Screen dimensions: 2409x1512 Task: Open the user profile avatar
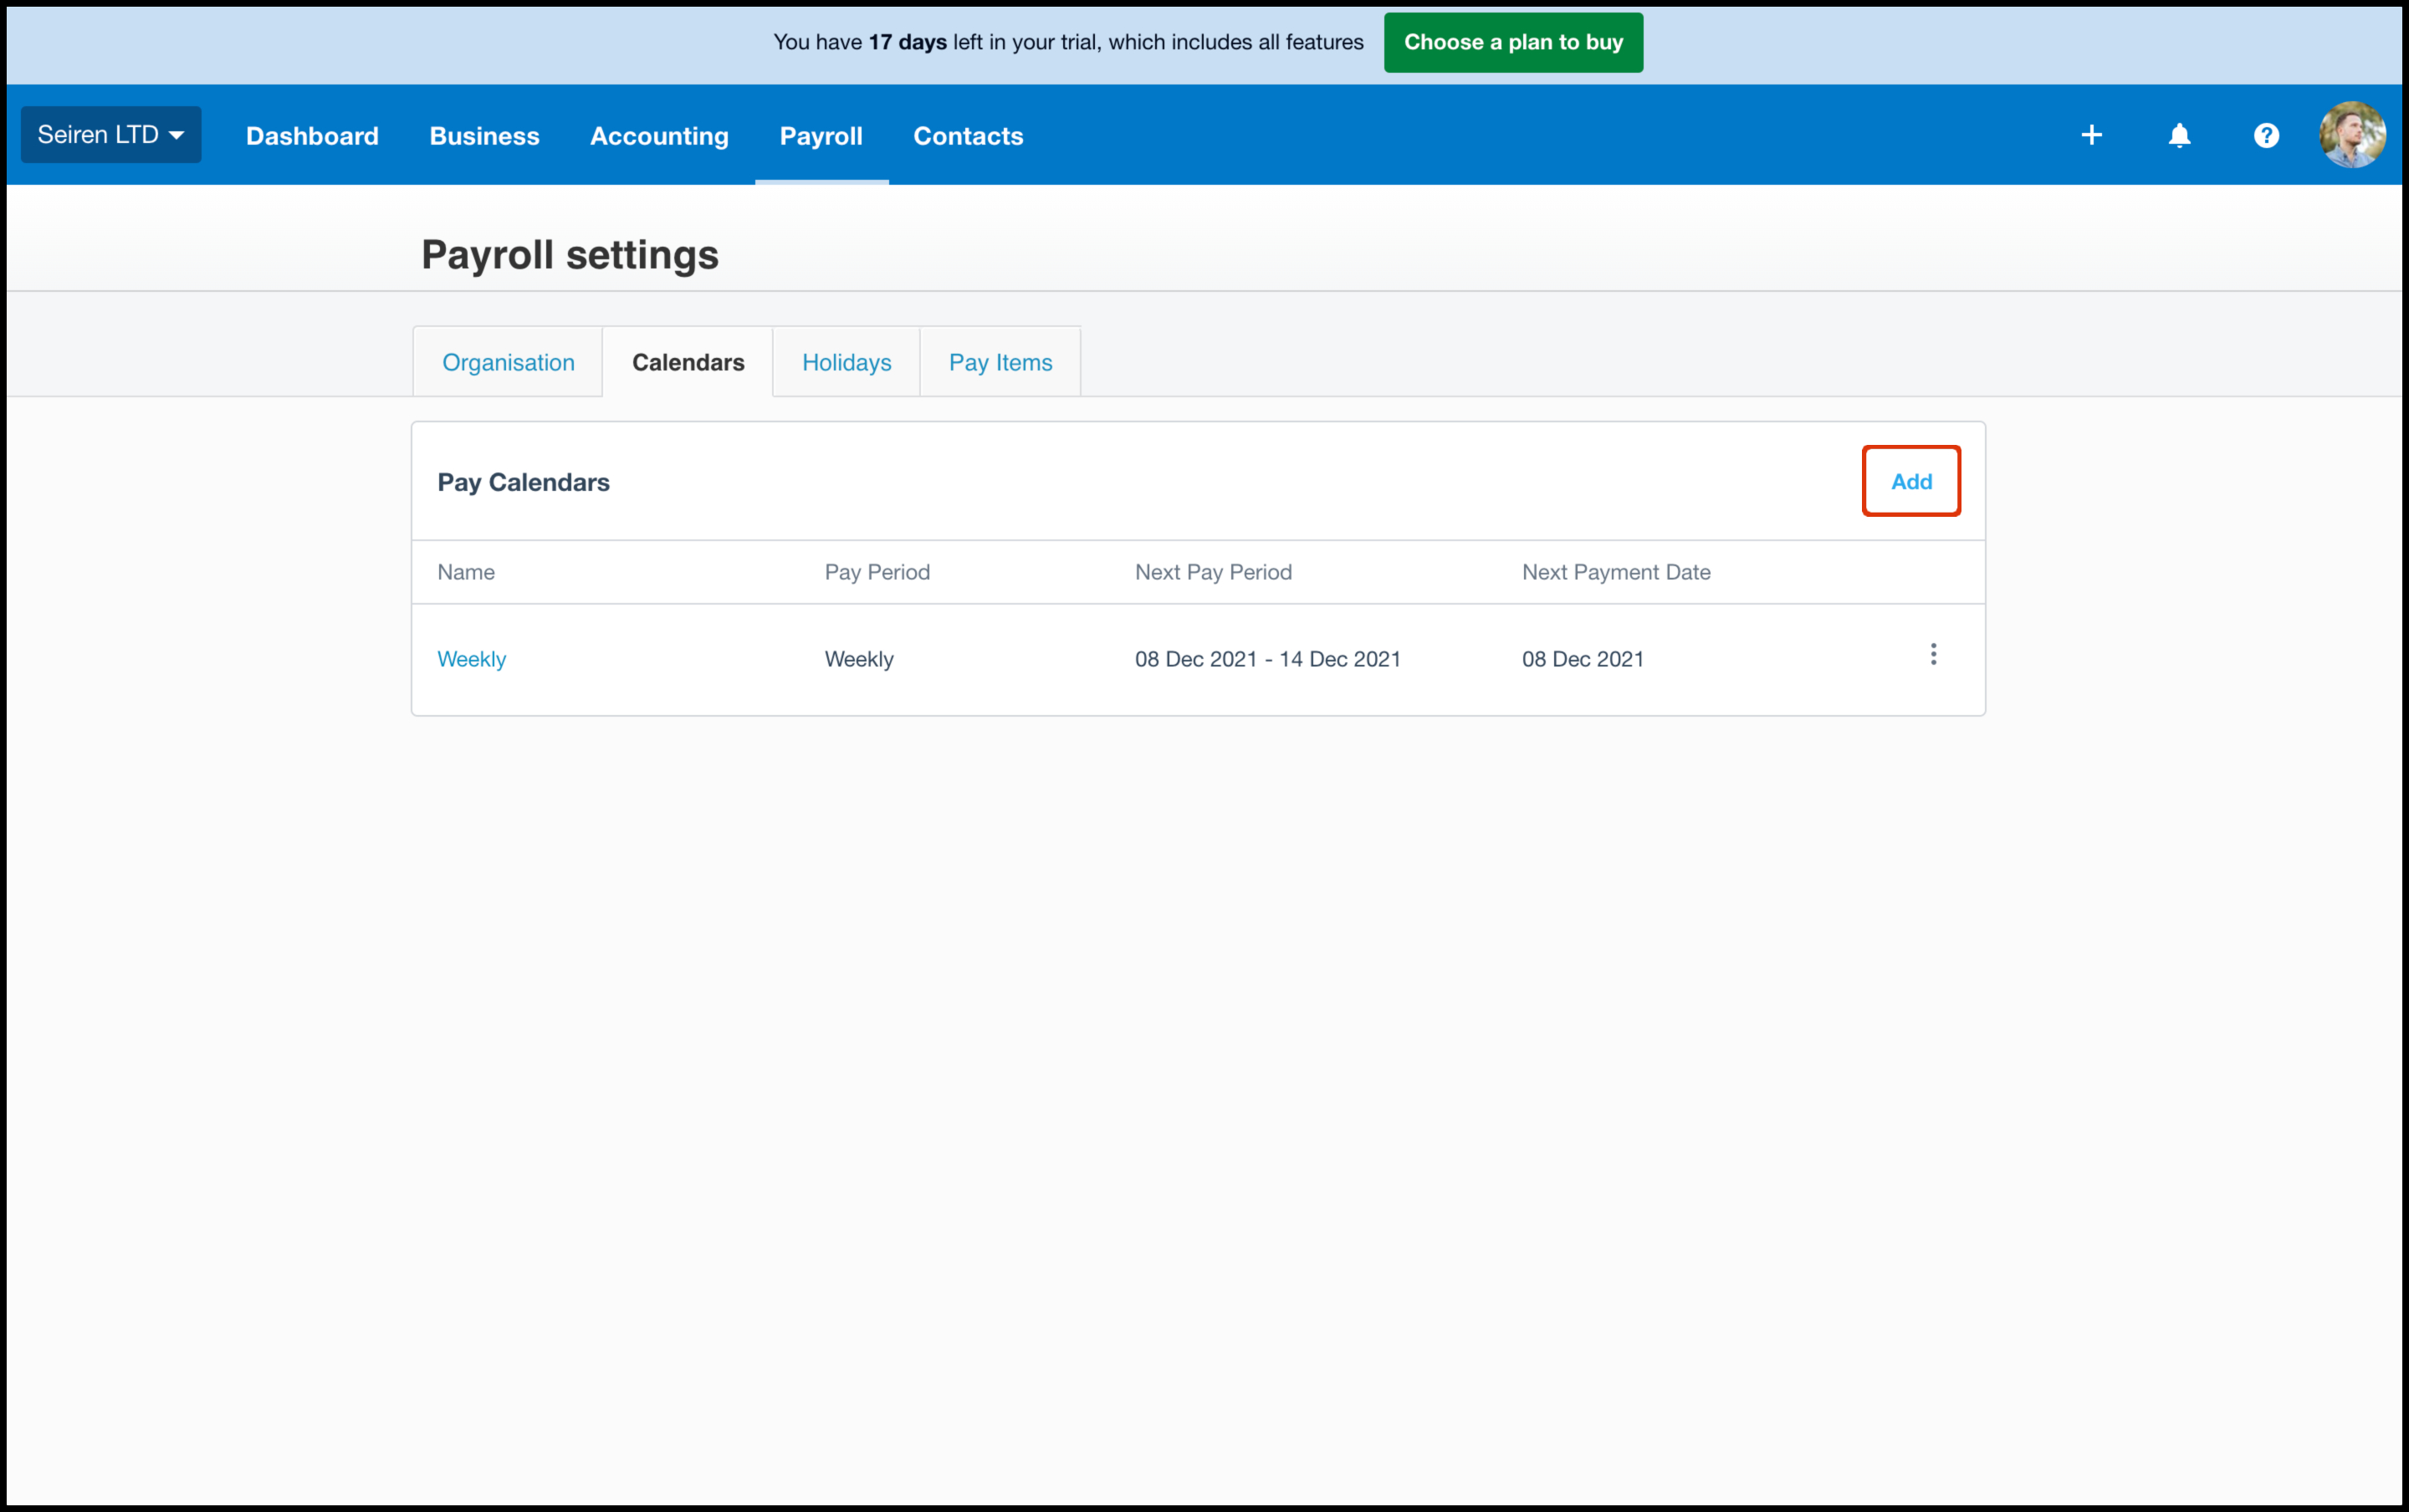tap(2351, 135)
